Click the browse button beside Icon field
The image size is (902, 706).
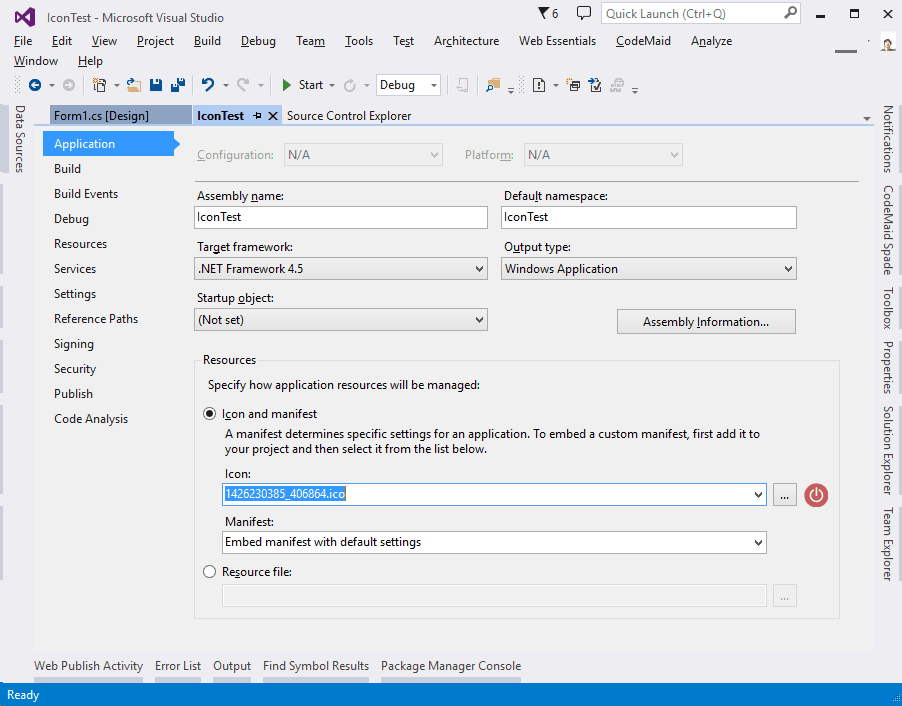[785, 494]
